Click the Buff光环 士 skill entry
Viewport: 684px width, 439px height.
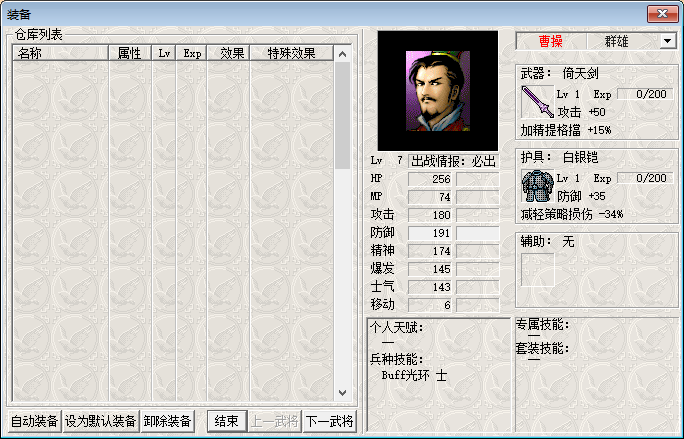pyautogui.click(x=414, y=375)
